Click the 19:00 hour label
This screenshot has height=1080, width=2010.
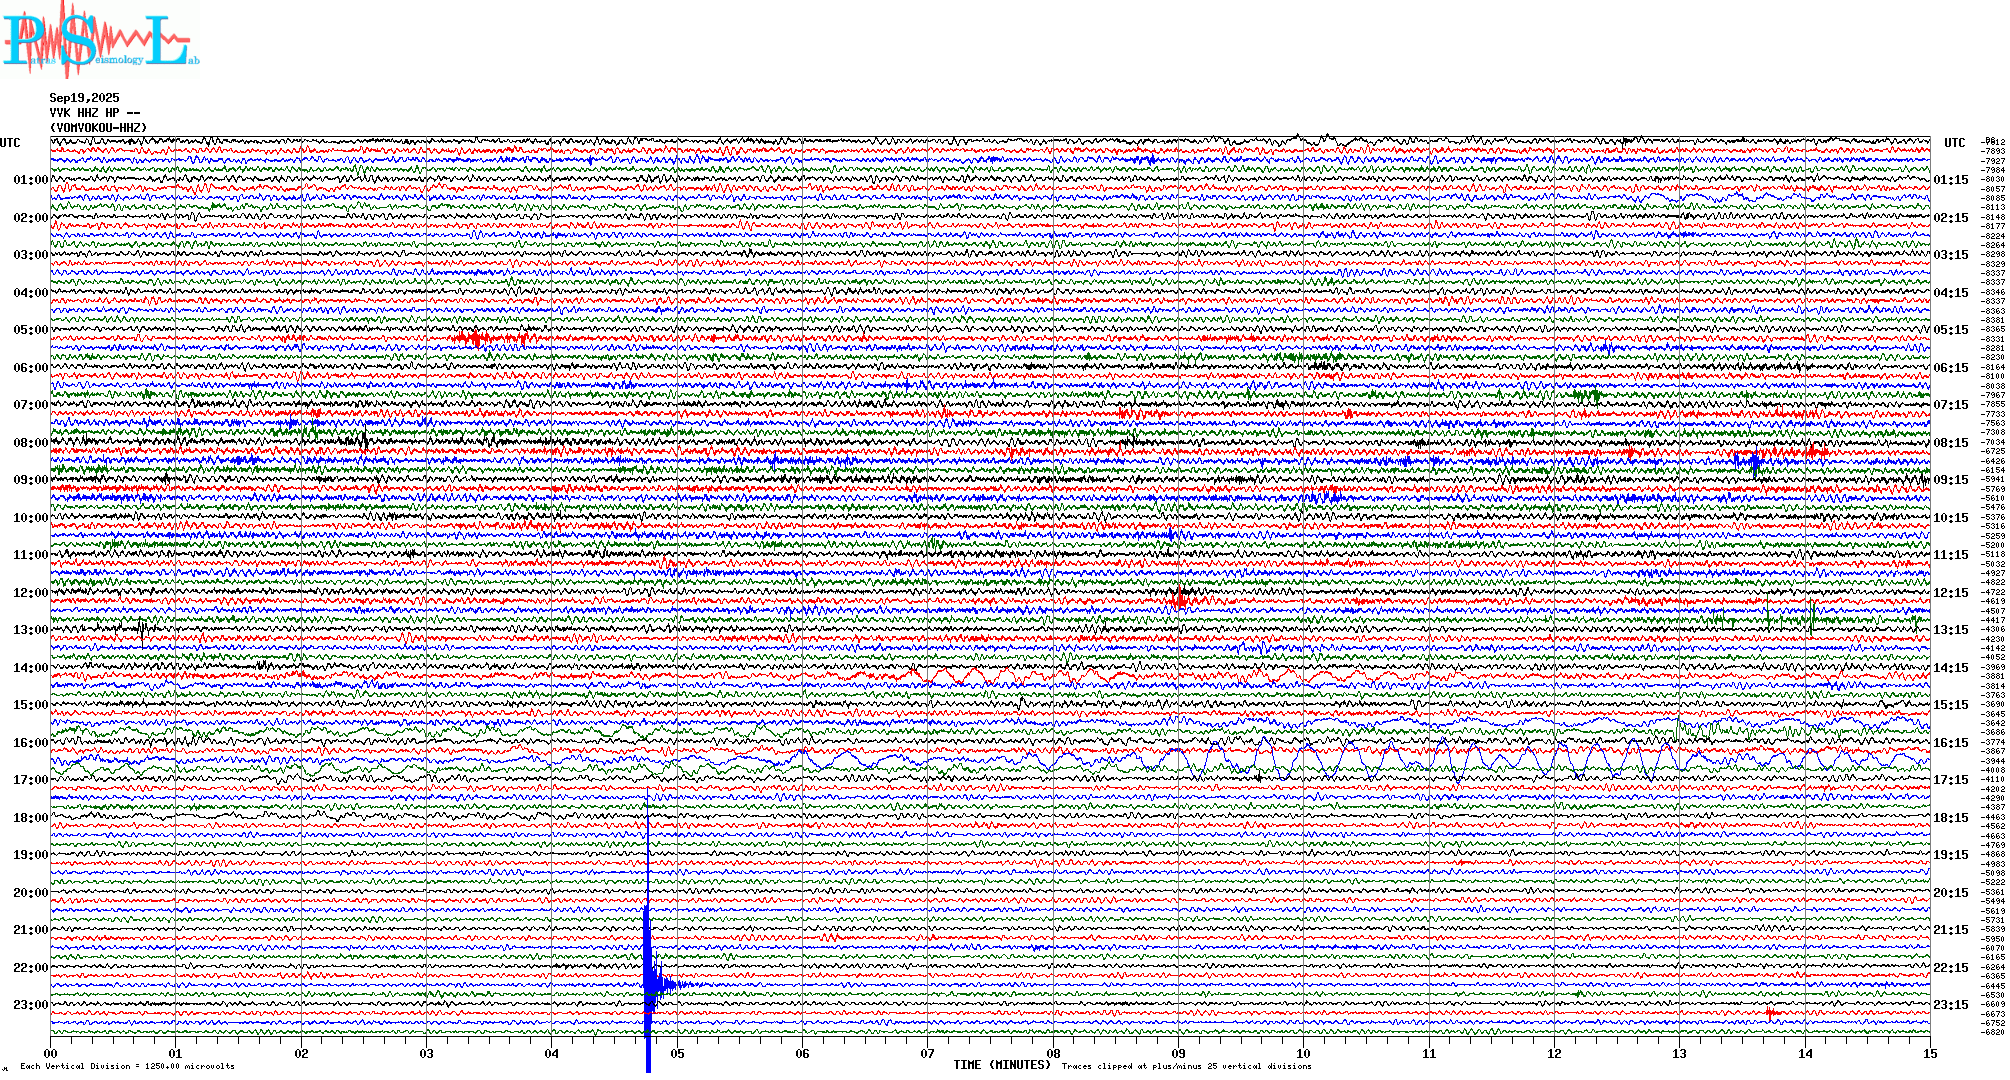click(30, 855)
